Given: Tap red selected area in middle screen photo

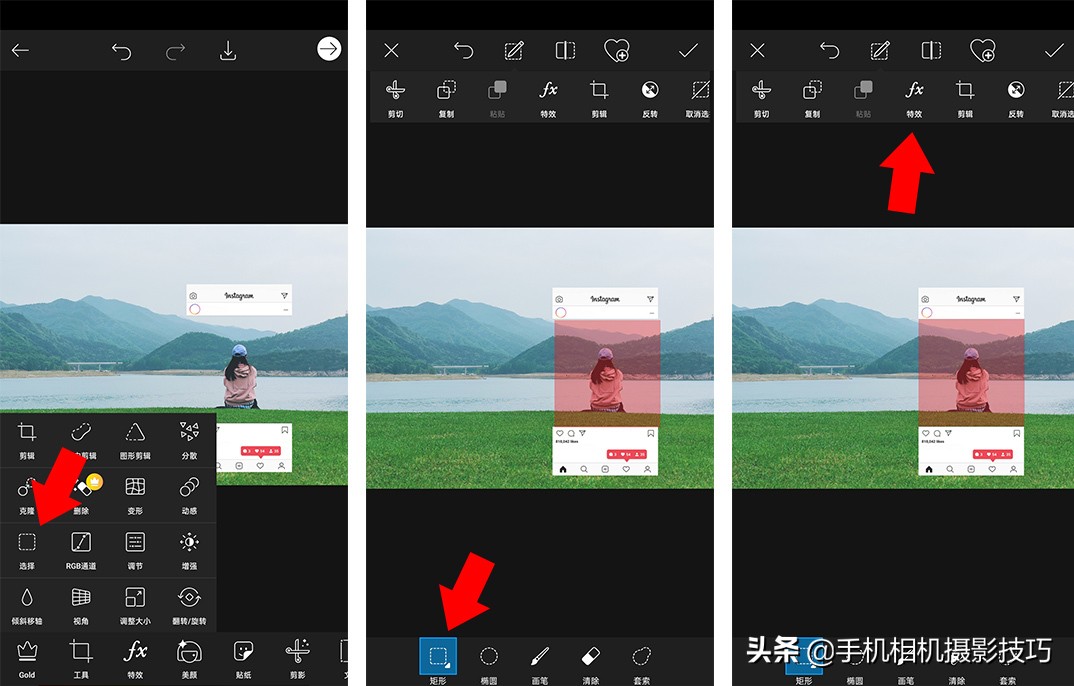Looking at the screenshot, I should tap(607, 374).
